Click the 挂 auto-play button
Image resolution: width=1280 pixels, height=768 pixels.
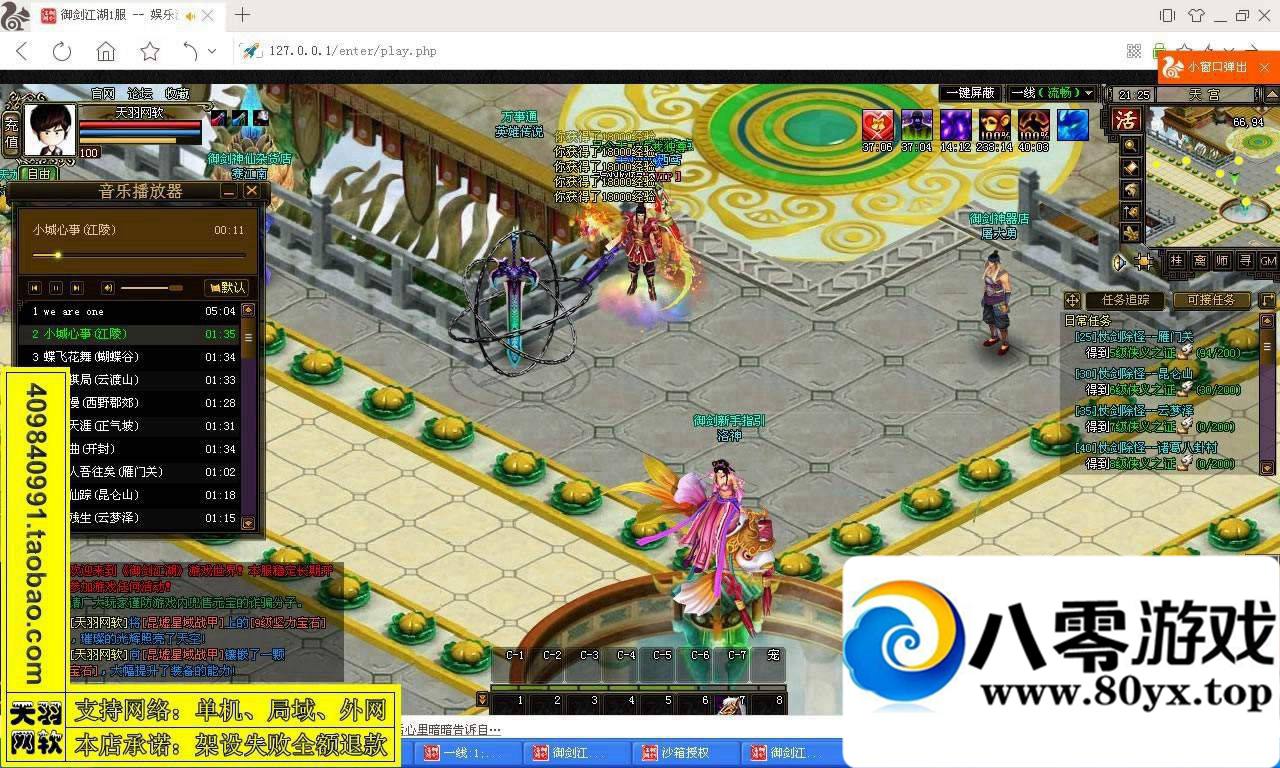(1176, 261)
